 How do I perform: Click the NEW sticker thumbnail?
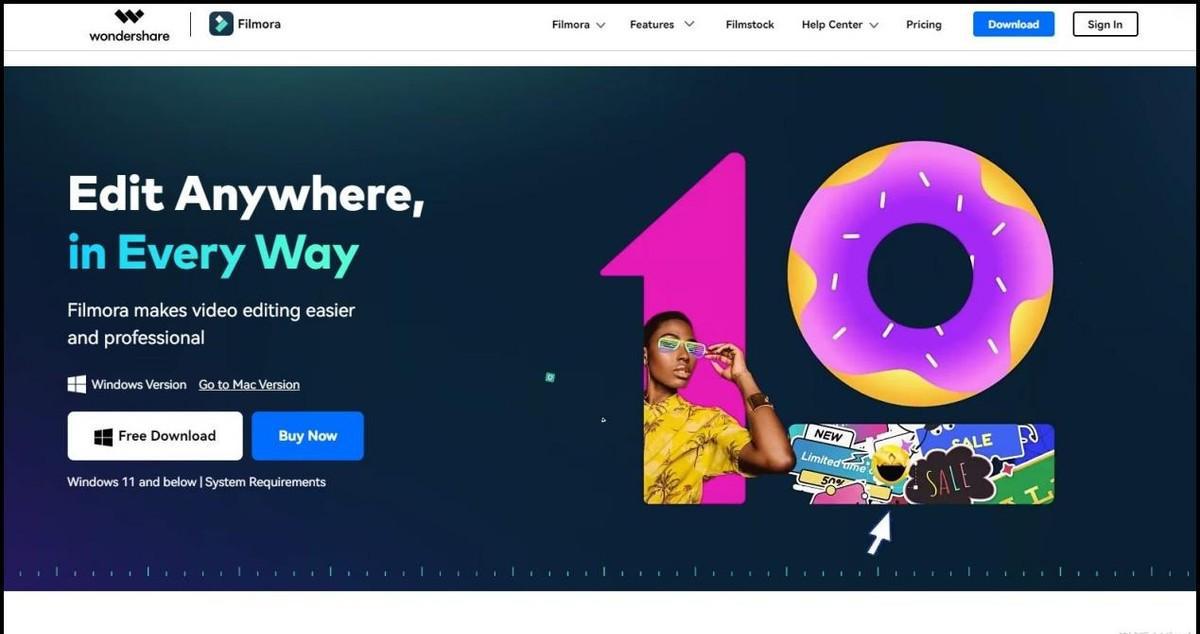click(x=827, y=436)
